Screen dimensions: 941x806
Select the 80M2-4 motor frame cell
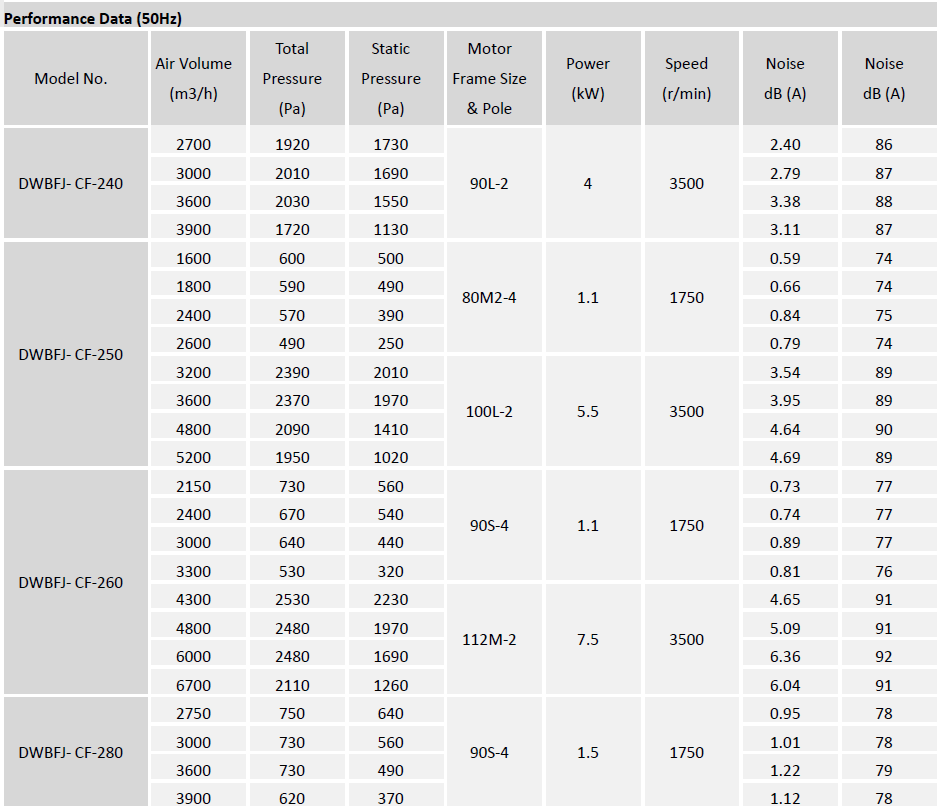(x=489, y=298)
